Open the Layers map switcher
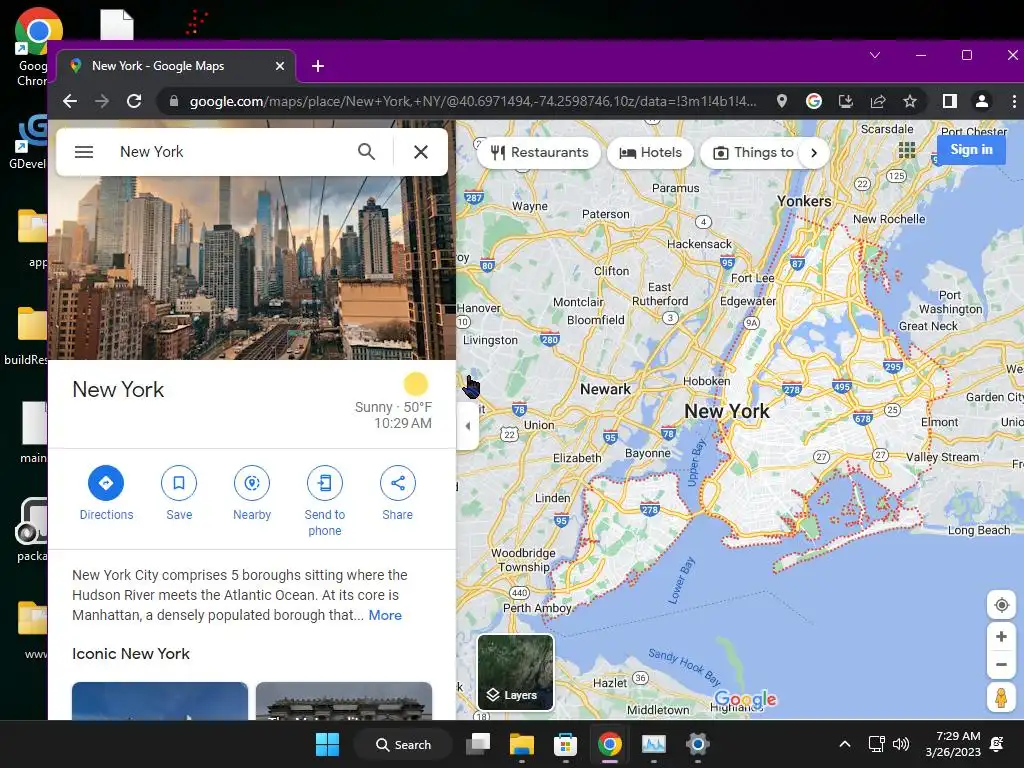This screenshot has height=768, width=1024. tap(515, 673)
